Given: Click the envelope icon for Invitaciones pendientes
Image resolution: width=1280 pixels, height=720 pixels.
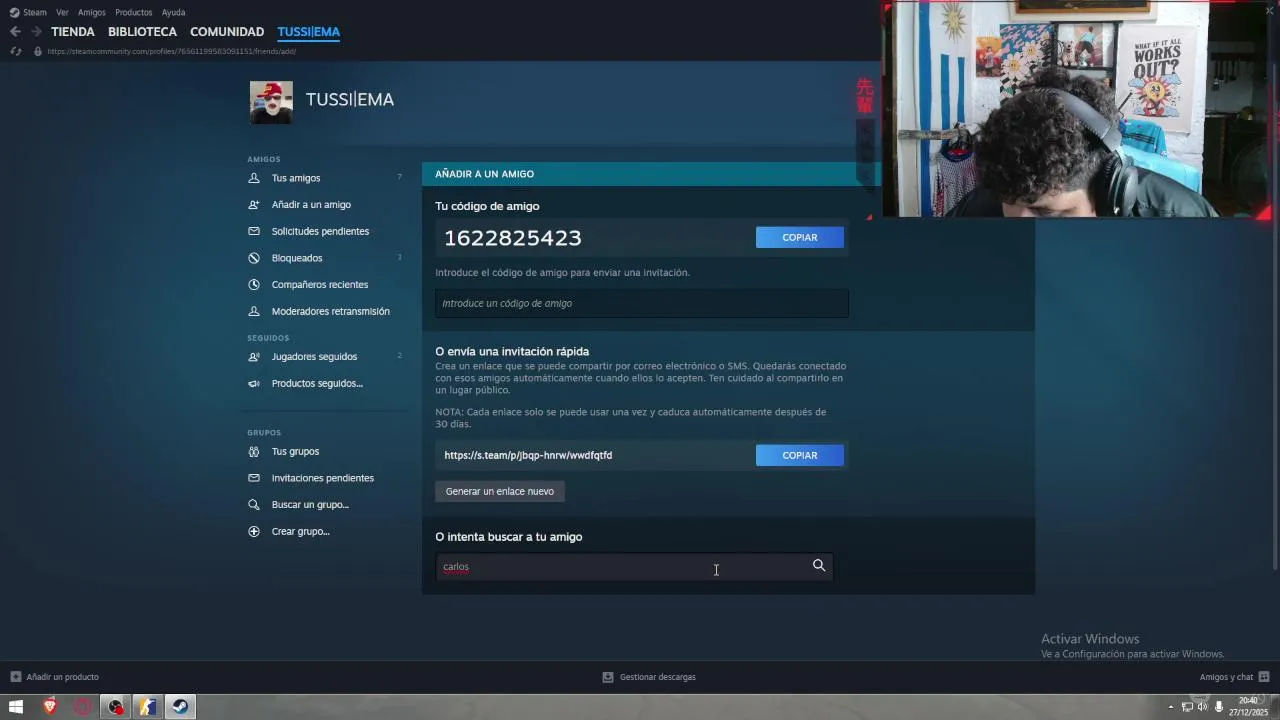Looking at the screenshot, I should pyautogui.click(x=254, y=478).
